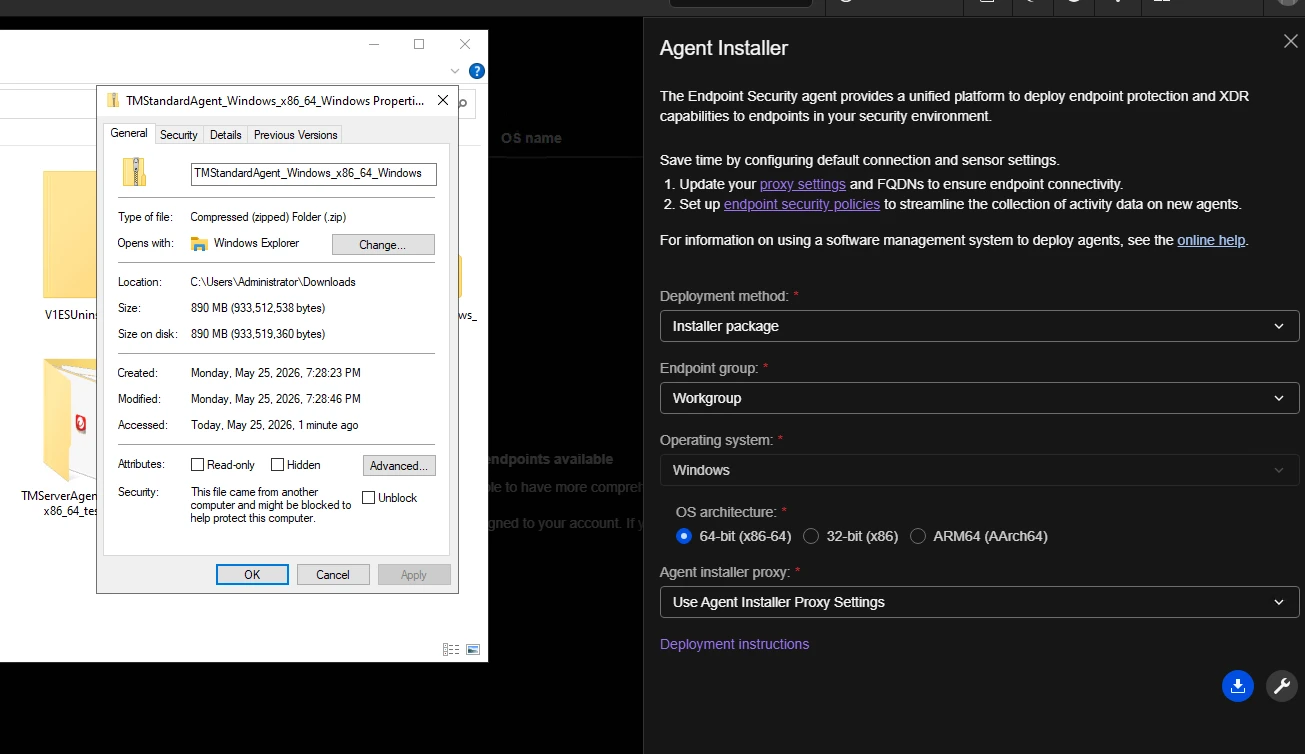Image resolution: width=1305 pixels, height=754 pixels.
Task: Click the "Agent Installer" panel heading
Action: pos(724,48)
